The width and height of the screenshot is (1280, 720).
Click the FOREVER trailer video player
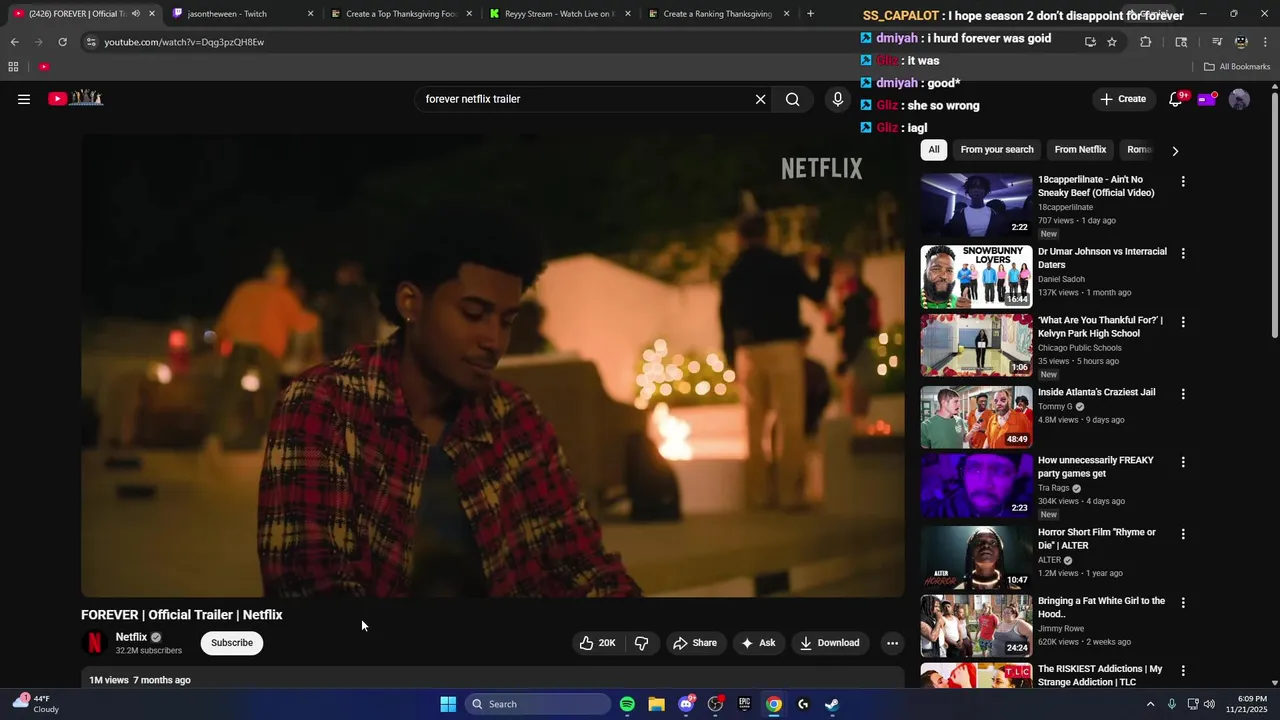pyautogui.click(x=493, y=365)
